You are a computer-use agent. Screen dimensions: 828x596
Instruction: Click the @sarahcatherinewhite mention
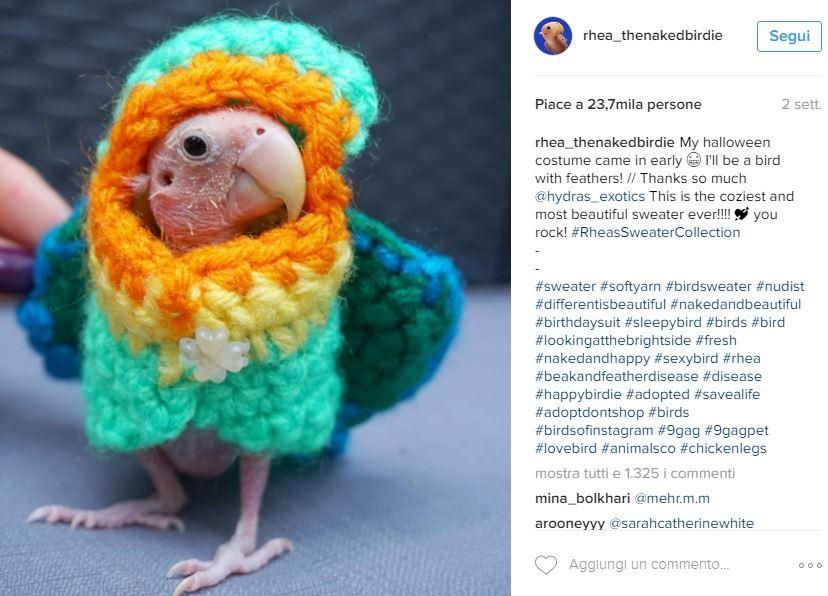(682, 523)
